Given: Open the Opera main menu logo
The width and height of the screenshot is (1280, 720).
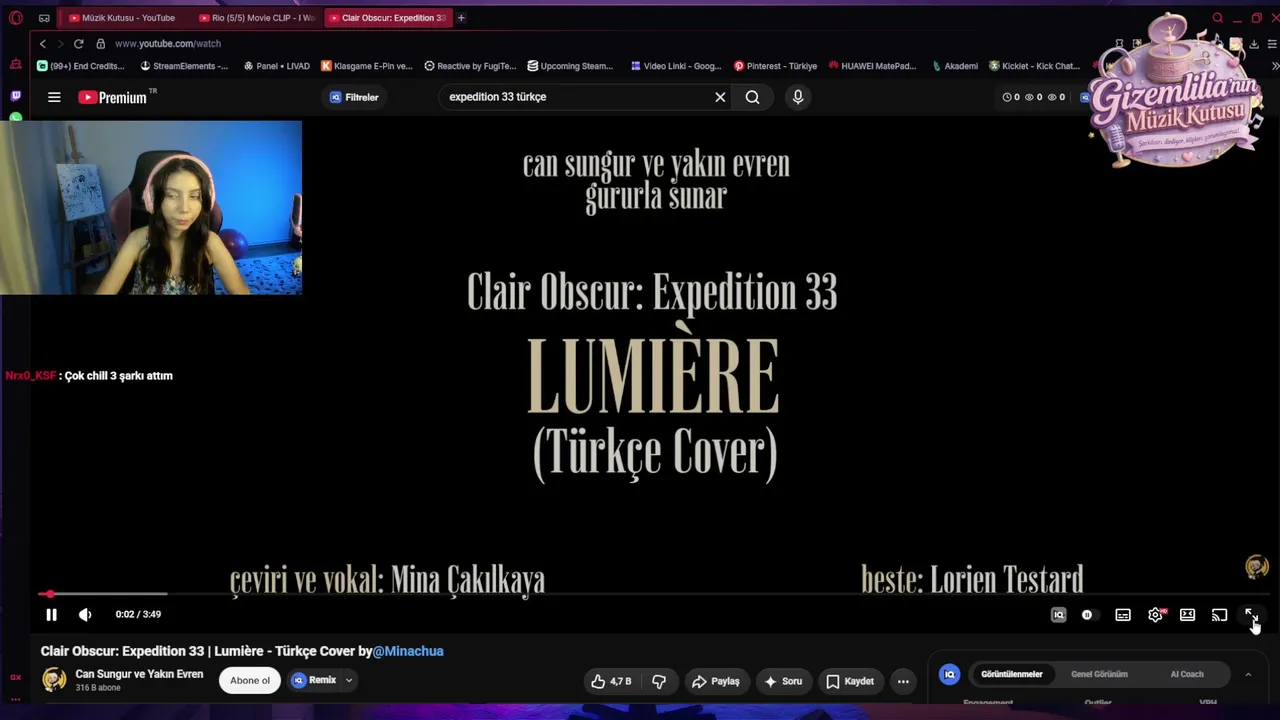Looking at the screenshot, I should click(15, 18).
